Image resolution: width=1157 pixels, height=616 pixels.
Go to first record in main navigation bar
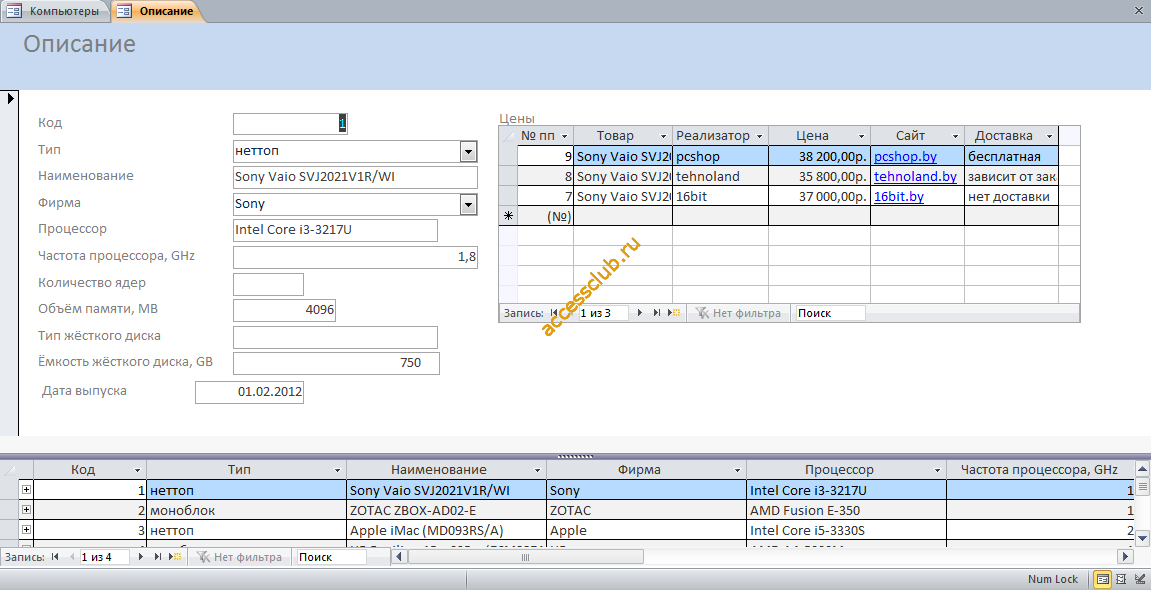coord(55,557)
